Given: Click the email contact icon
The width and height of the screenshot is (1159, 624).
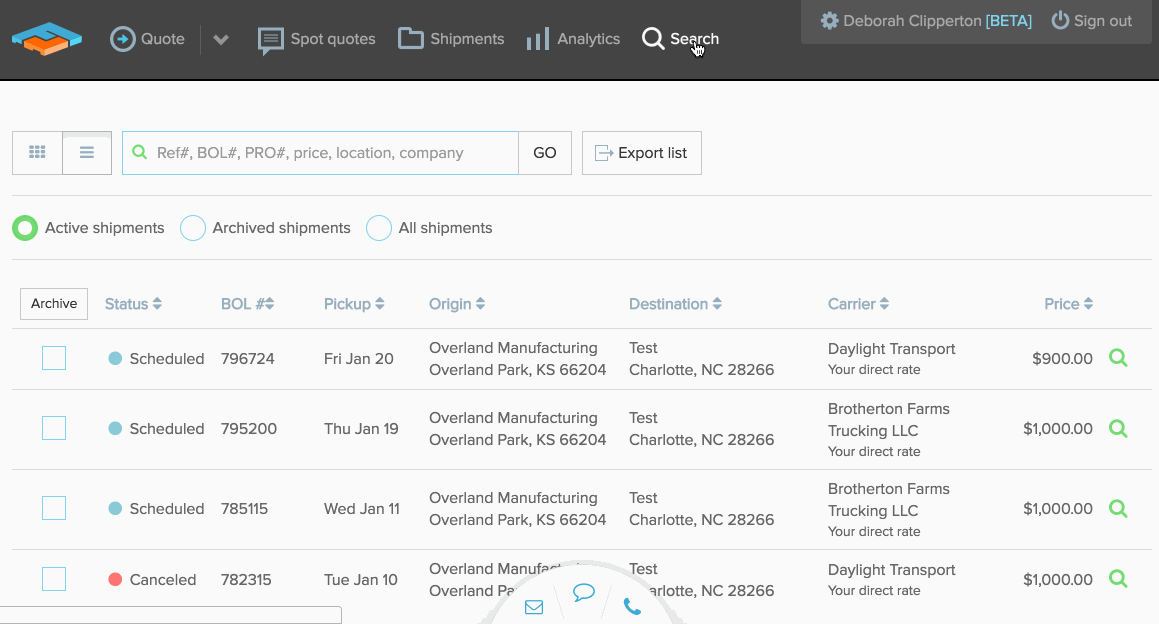Looking at the screenshot, I should 534,607.
